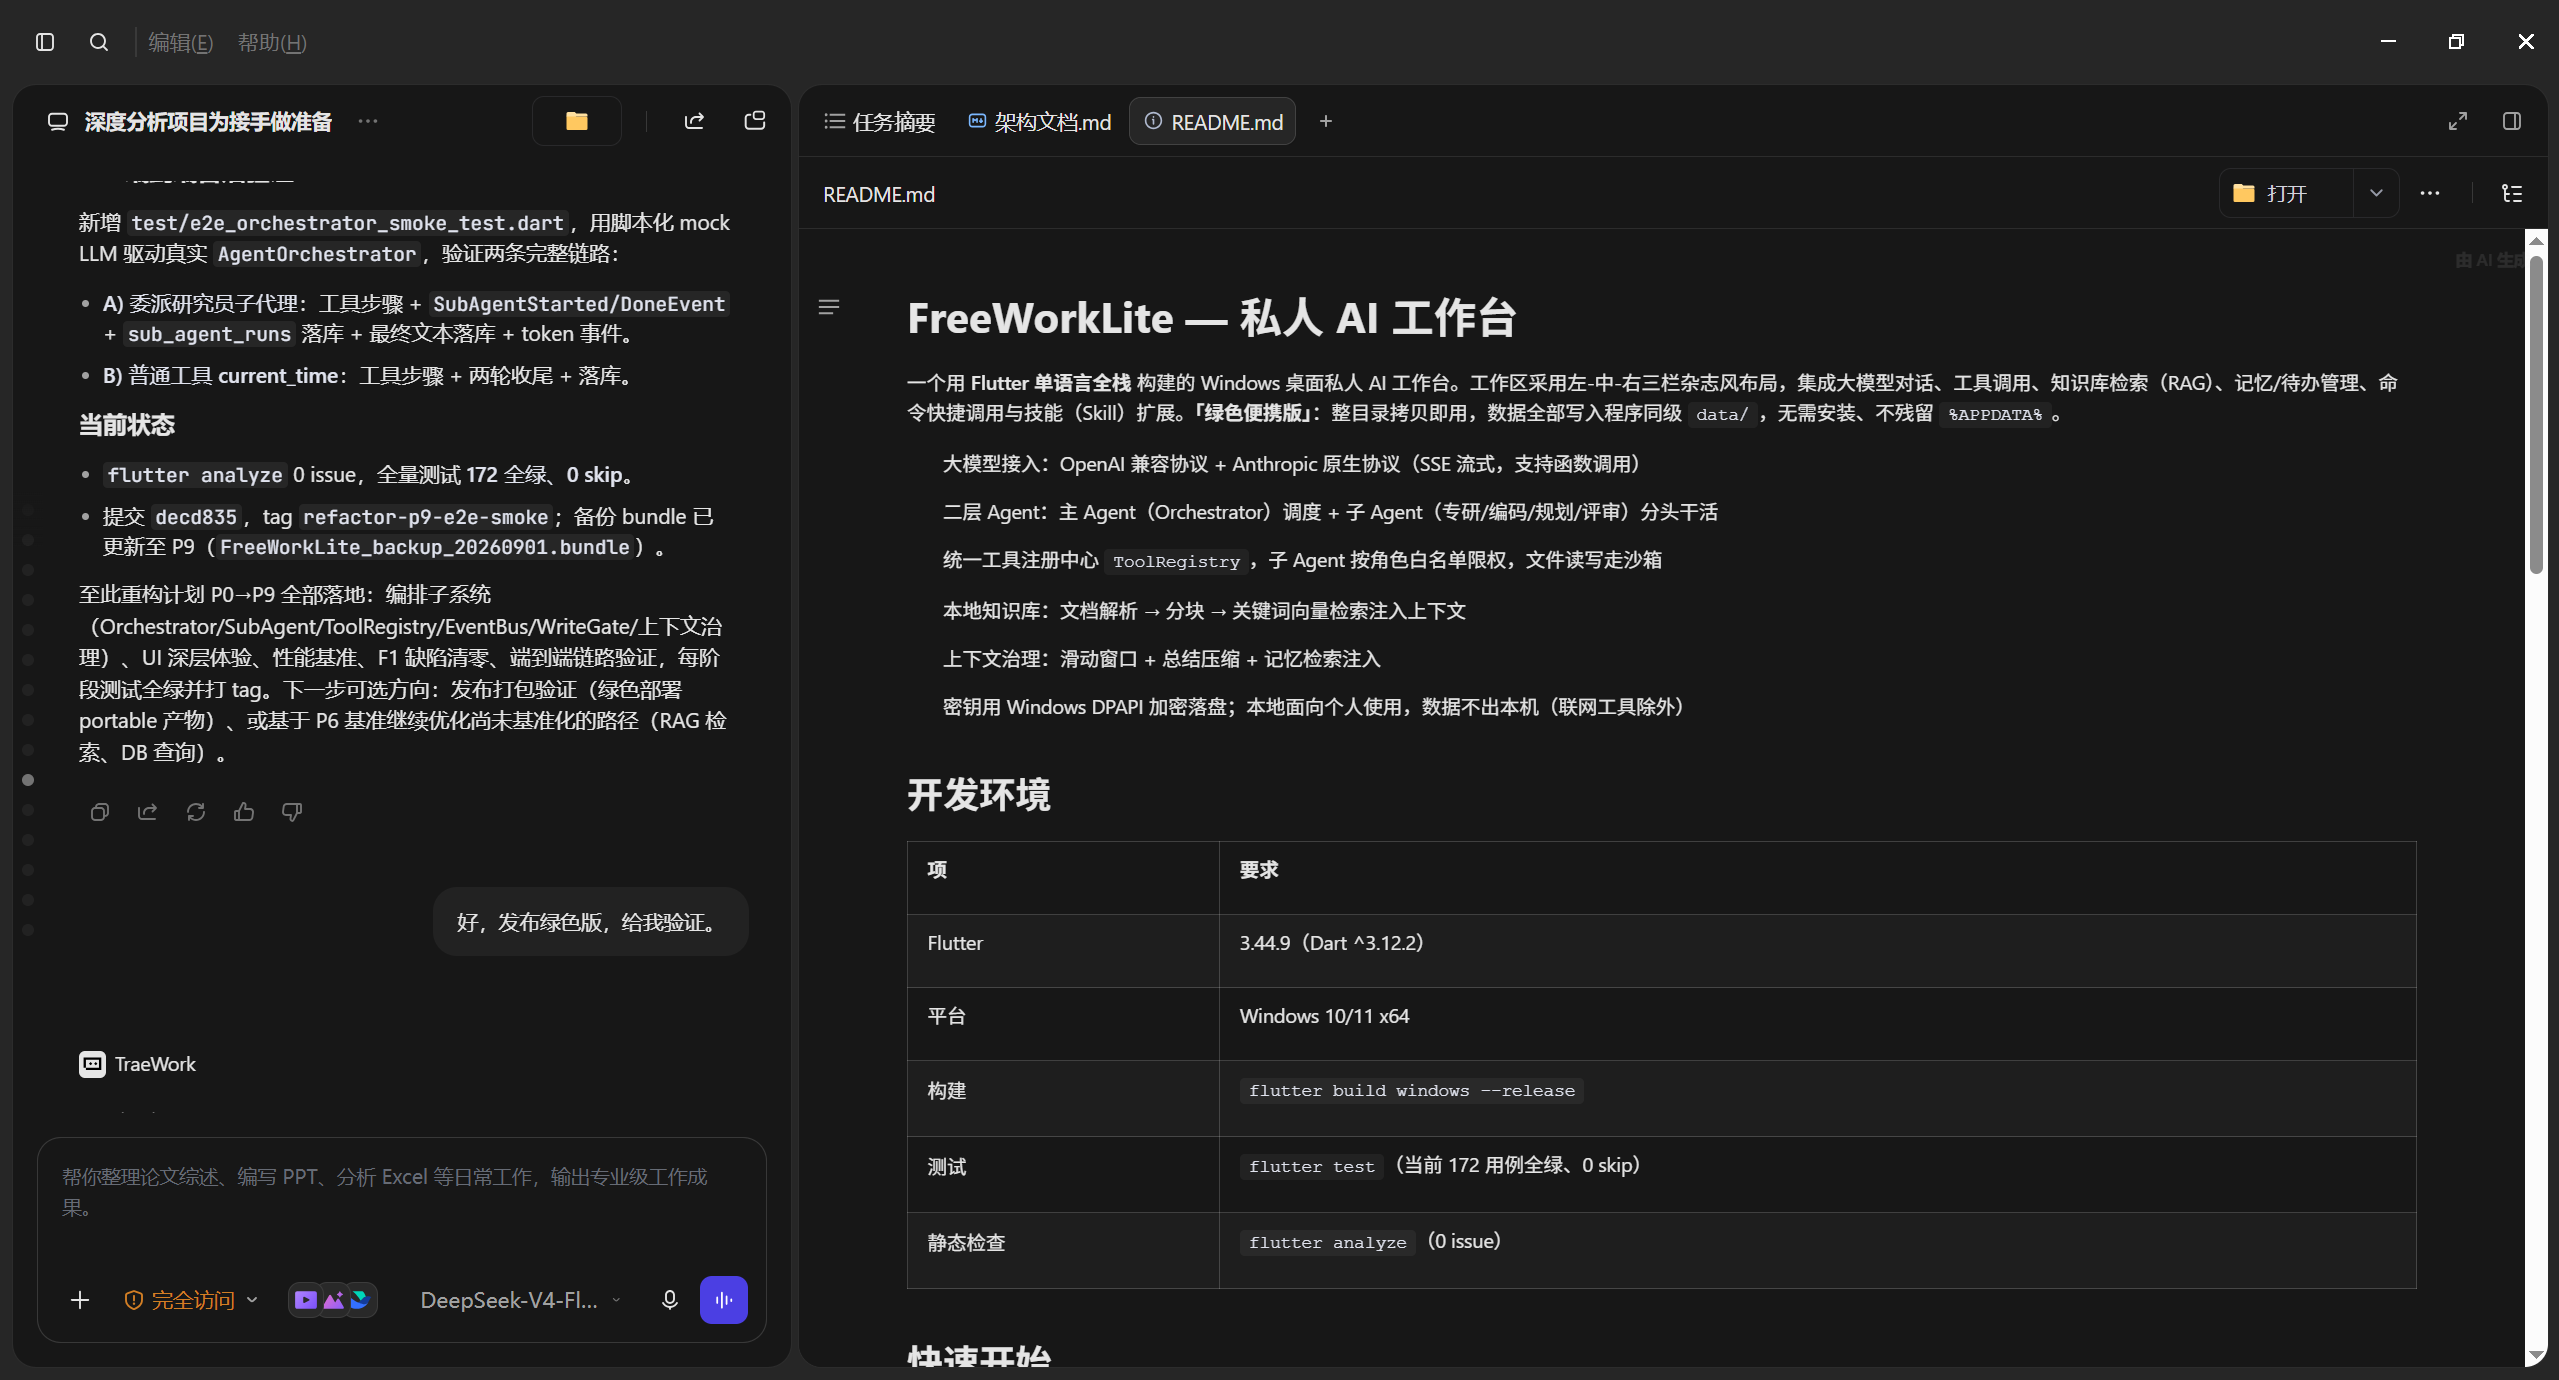Expand the 完全访问 permission dropdown
The image size is (2559, 1380).
click(191, 1299)
